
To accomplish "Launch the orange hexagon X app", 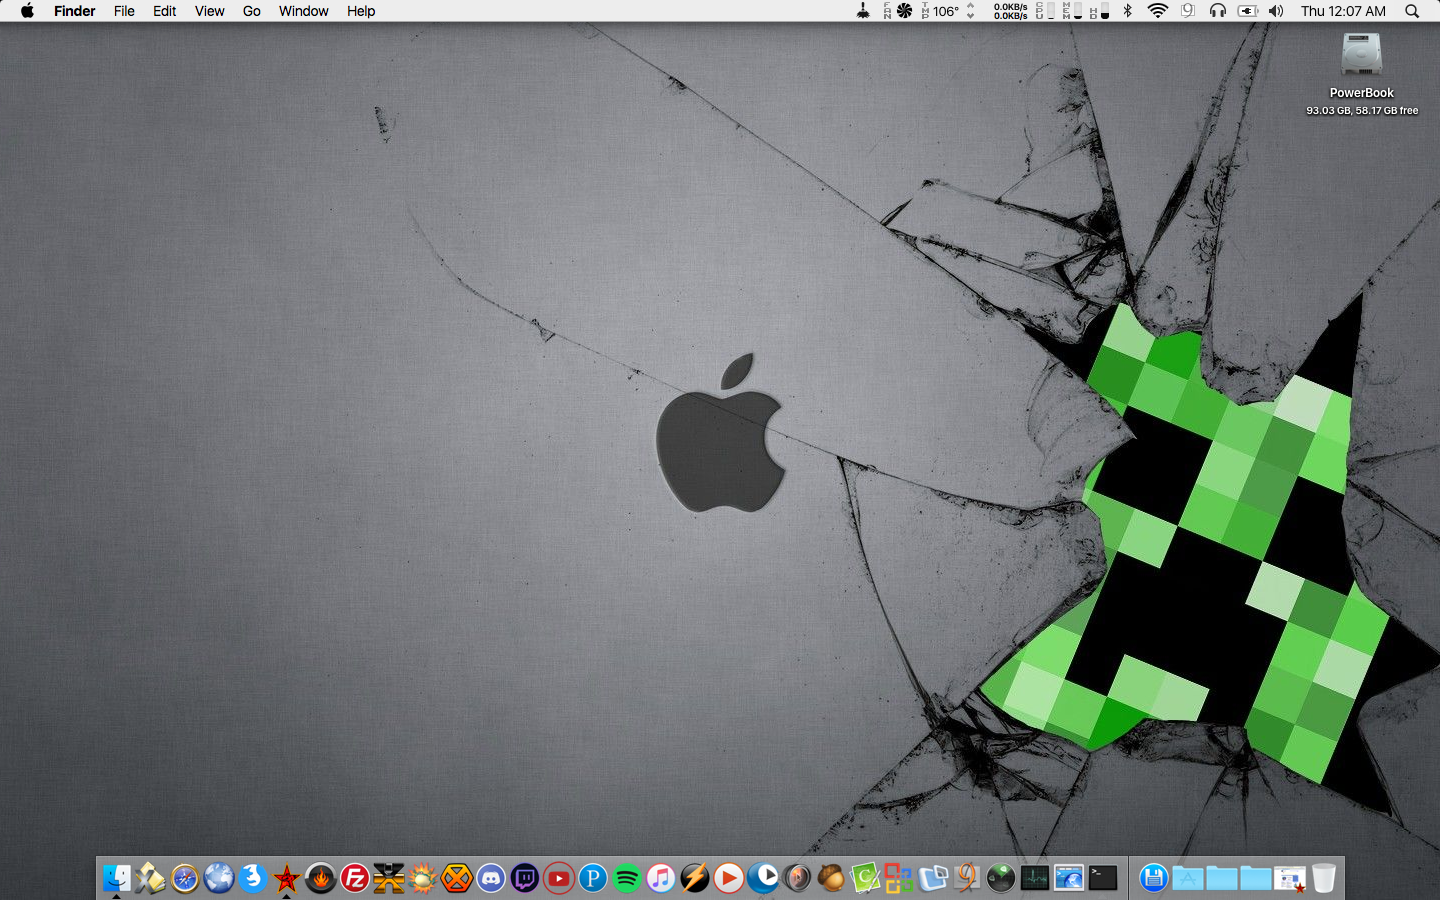I will click(457, 878).
